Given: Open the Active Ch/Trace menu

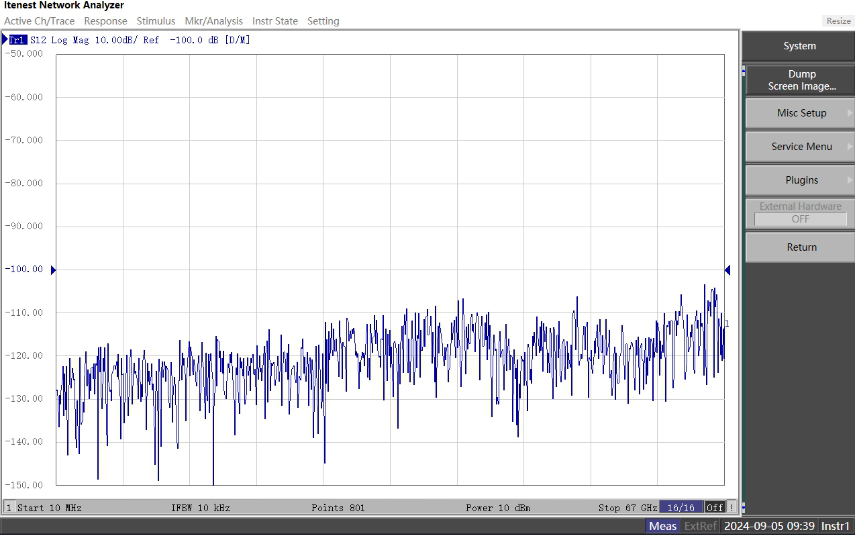Looking at the screenshot, I should point(39,21).
